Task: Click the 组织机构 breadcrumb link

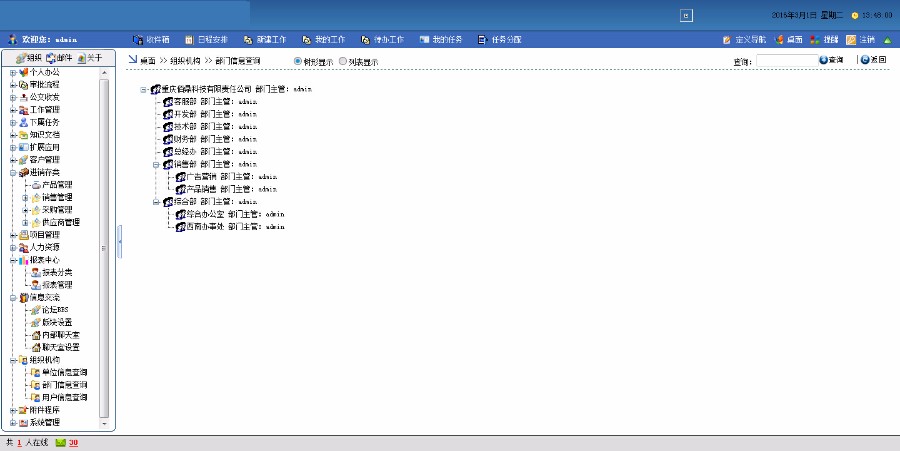Action: coord(185,61)
